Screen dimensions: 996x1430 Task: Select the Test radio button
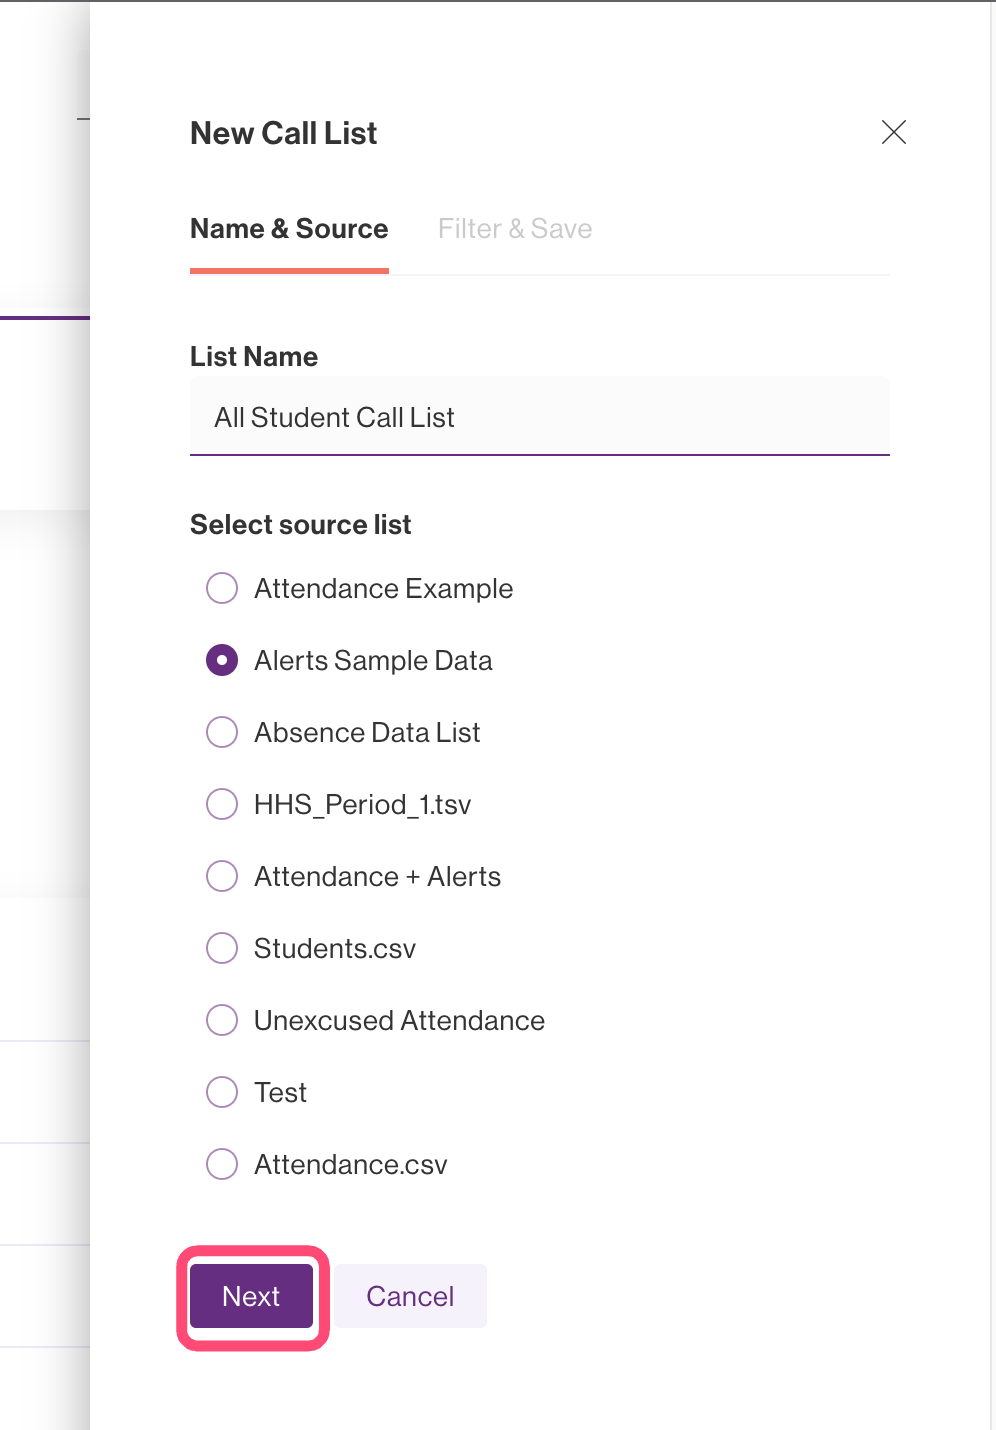pyautogui.click(x=222, y=1092)
